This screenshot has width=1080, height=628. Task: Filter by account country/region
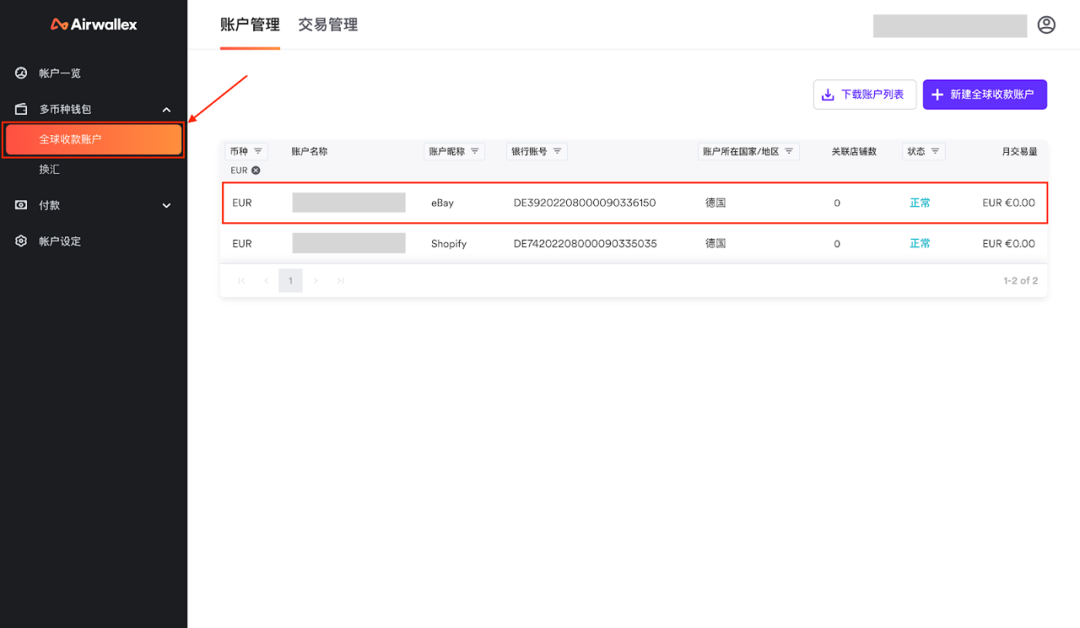coord(789,151)
